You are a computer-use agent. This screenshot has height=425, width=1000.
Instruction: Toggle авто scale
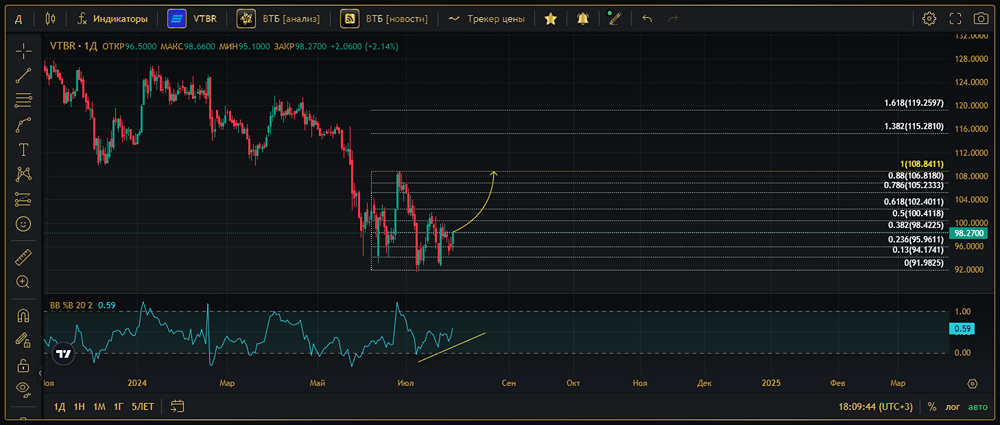point(977,406)
